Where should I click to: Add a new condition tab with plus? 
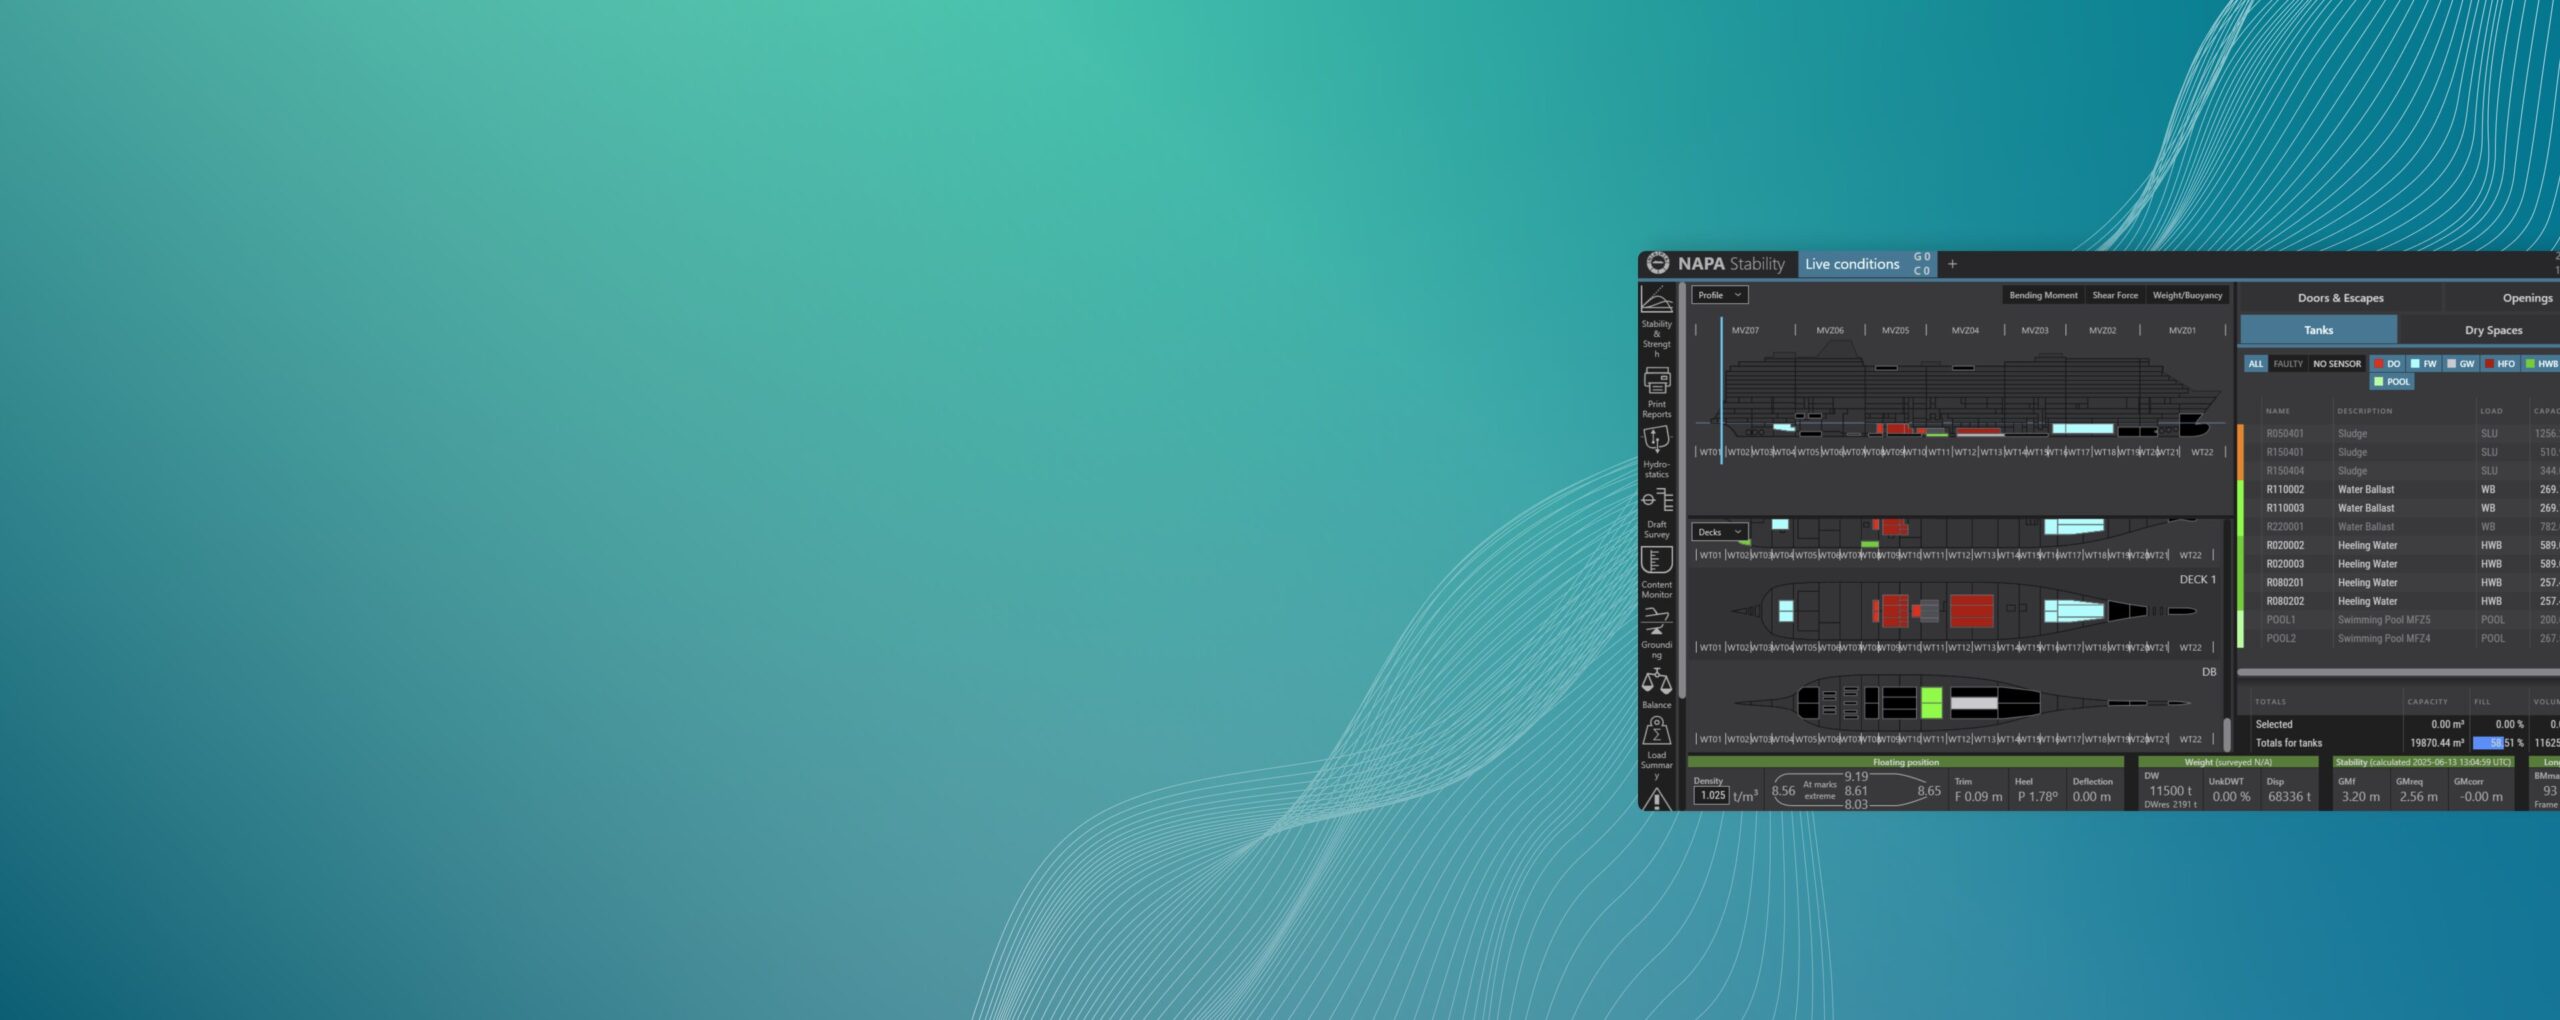1952,264
